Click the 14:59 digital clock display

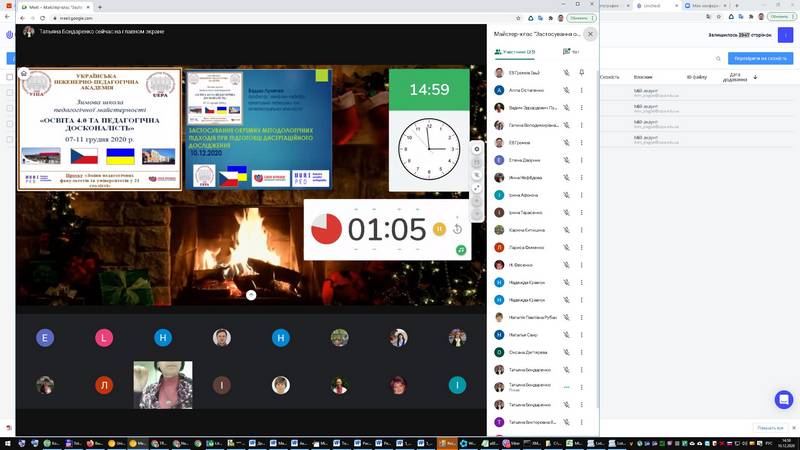pos(429,90)
